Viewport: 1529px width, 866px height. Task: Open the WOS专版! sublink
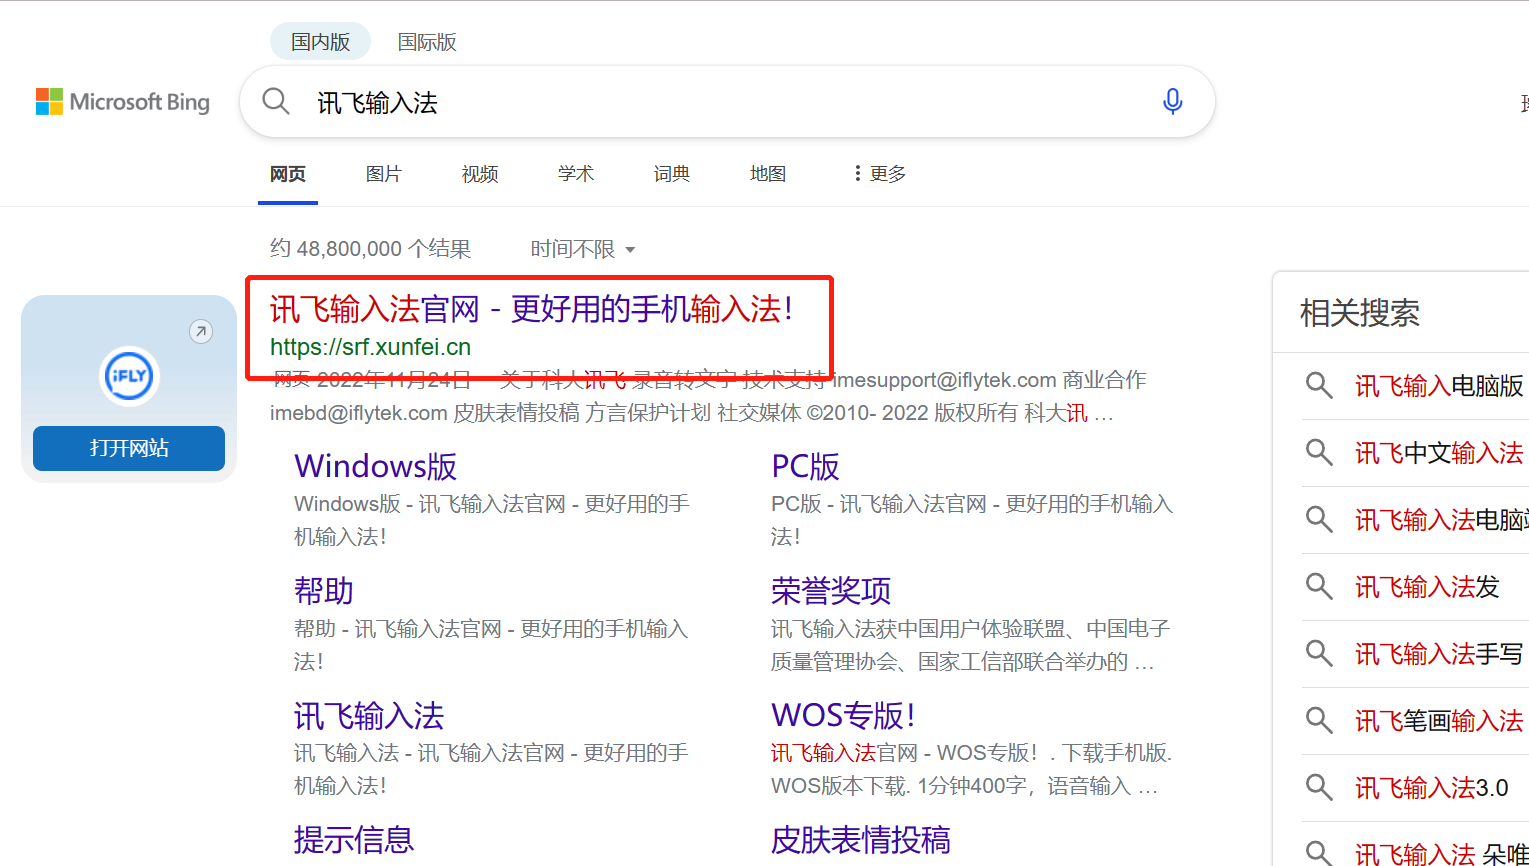tap(843, 716)
